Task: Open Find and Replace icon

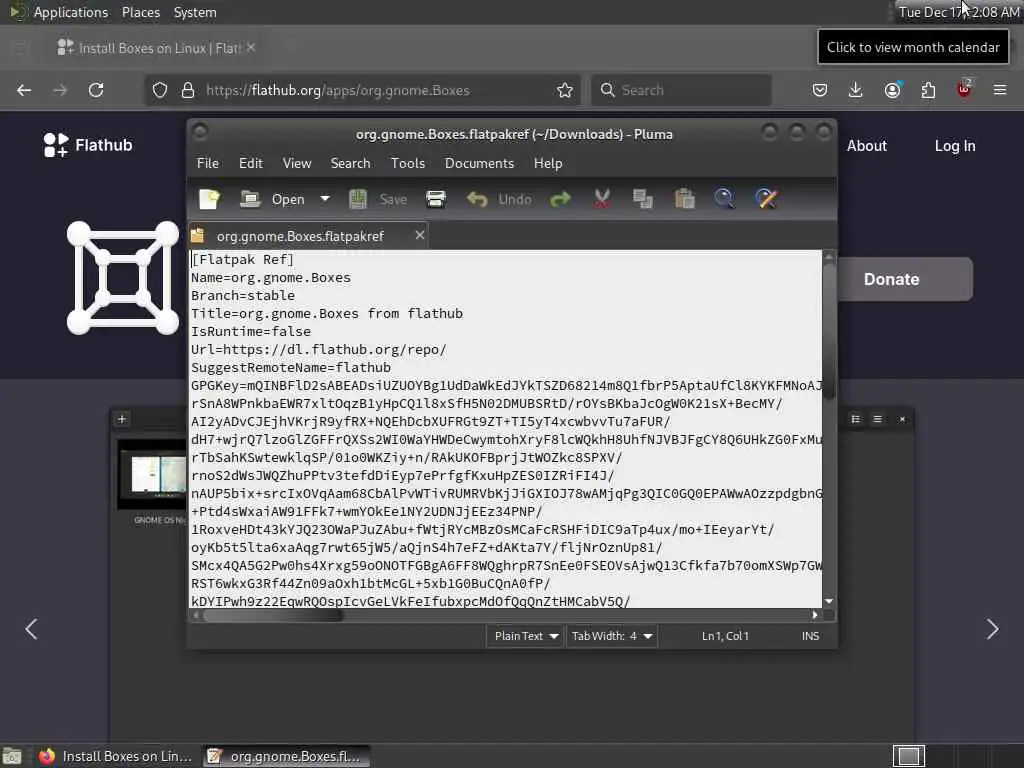Action: click(766, 199)
